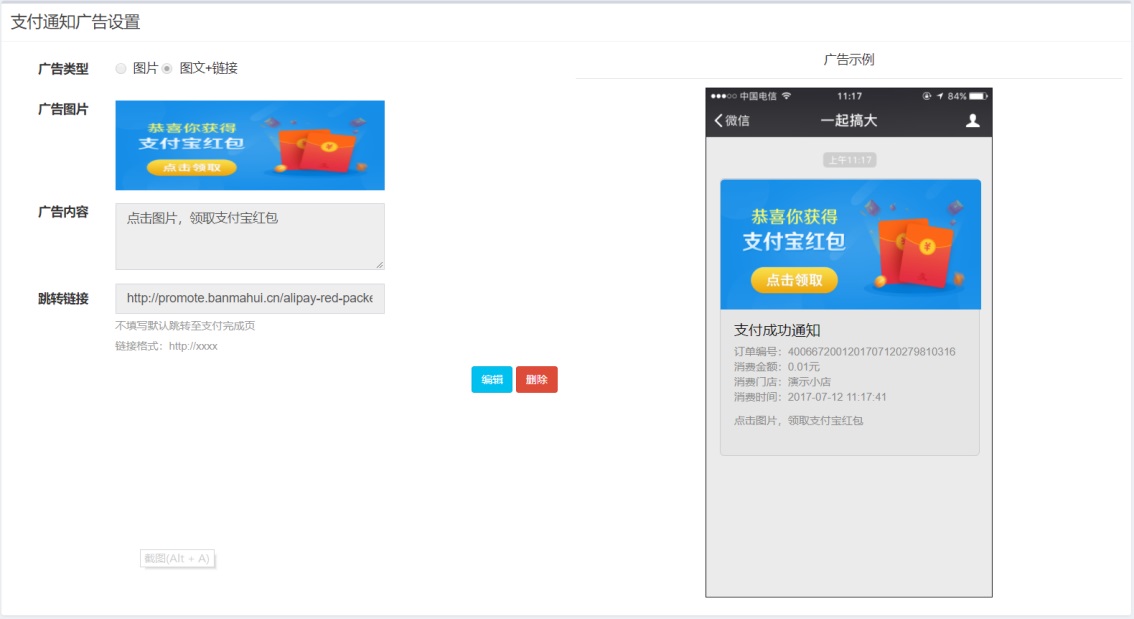The width and height of the screenshot is (1134, 619).
Task: Click the 跳转链接 URL input field
Action: [250, 299]
